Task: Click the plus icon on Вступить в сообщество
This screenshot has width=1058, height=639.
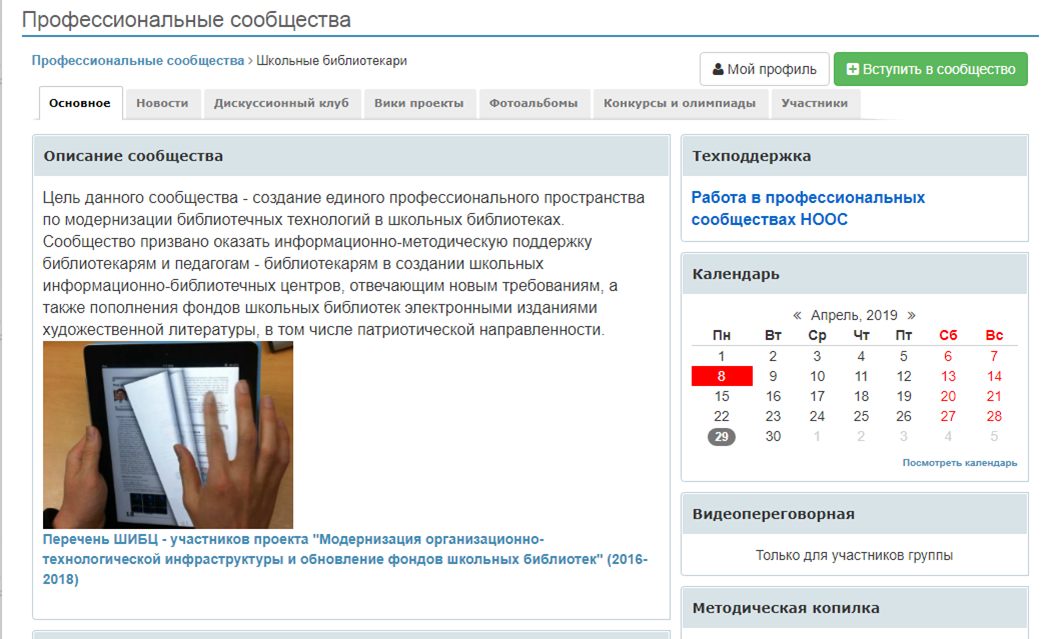Action: tap(852, 69)
